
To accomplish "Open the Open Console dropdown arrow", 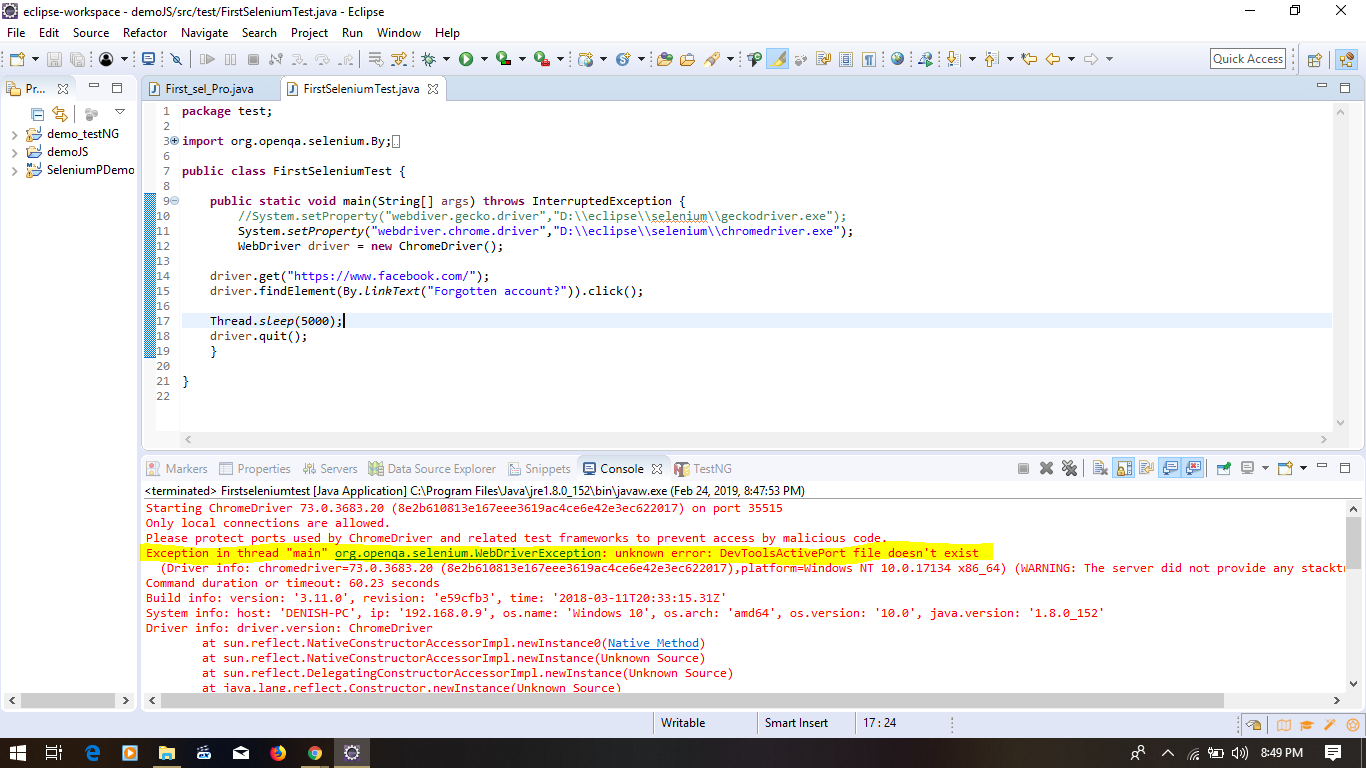I will [x=1304, y=468].
